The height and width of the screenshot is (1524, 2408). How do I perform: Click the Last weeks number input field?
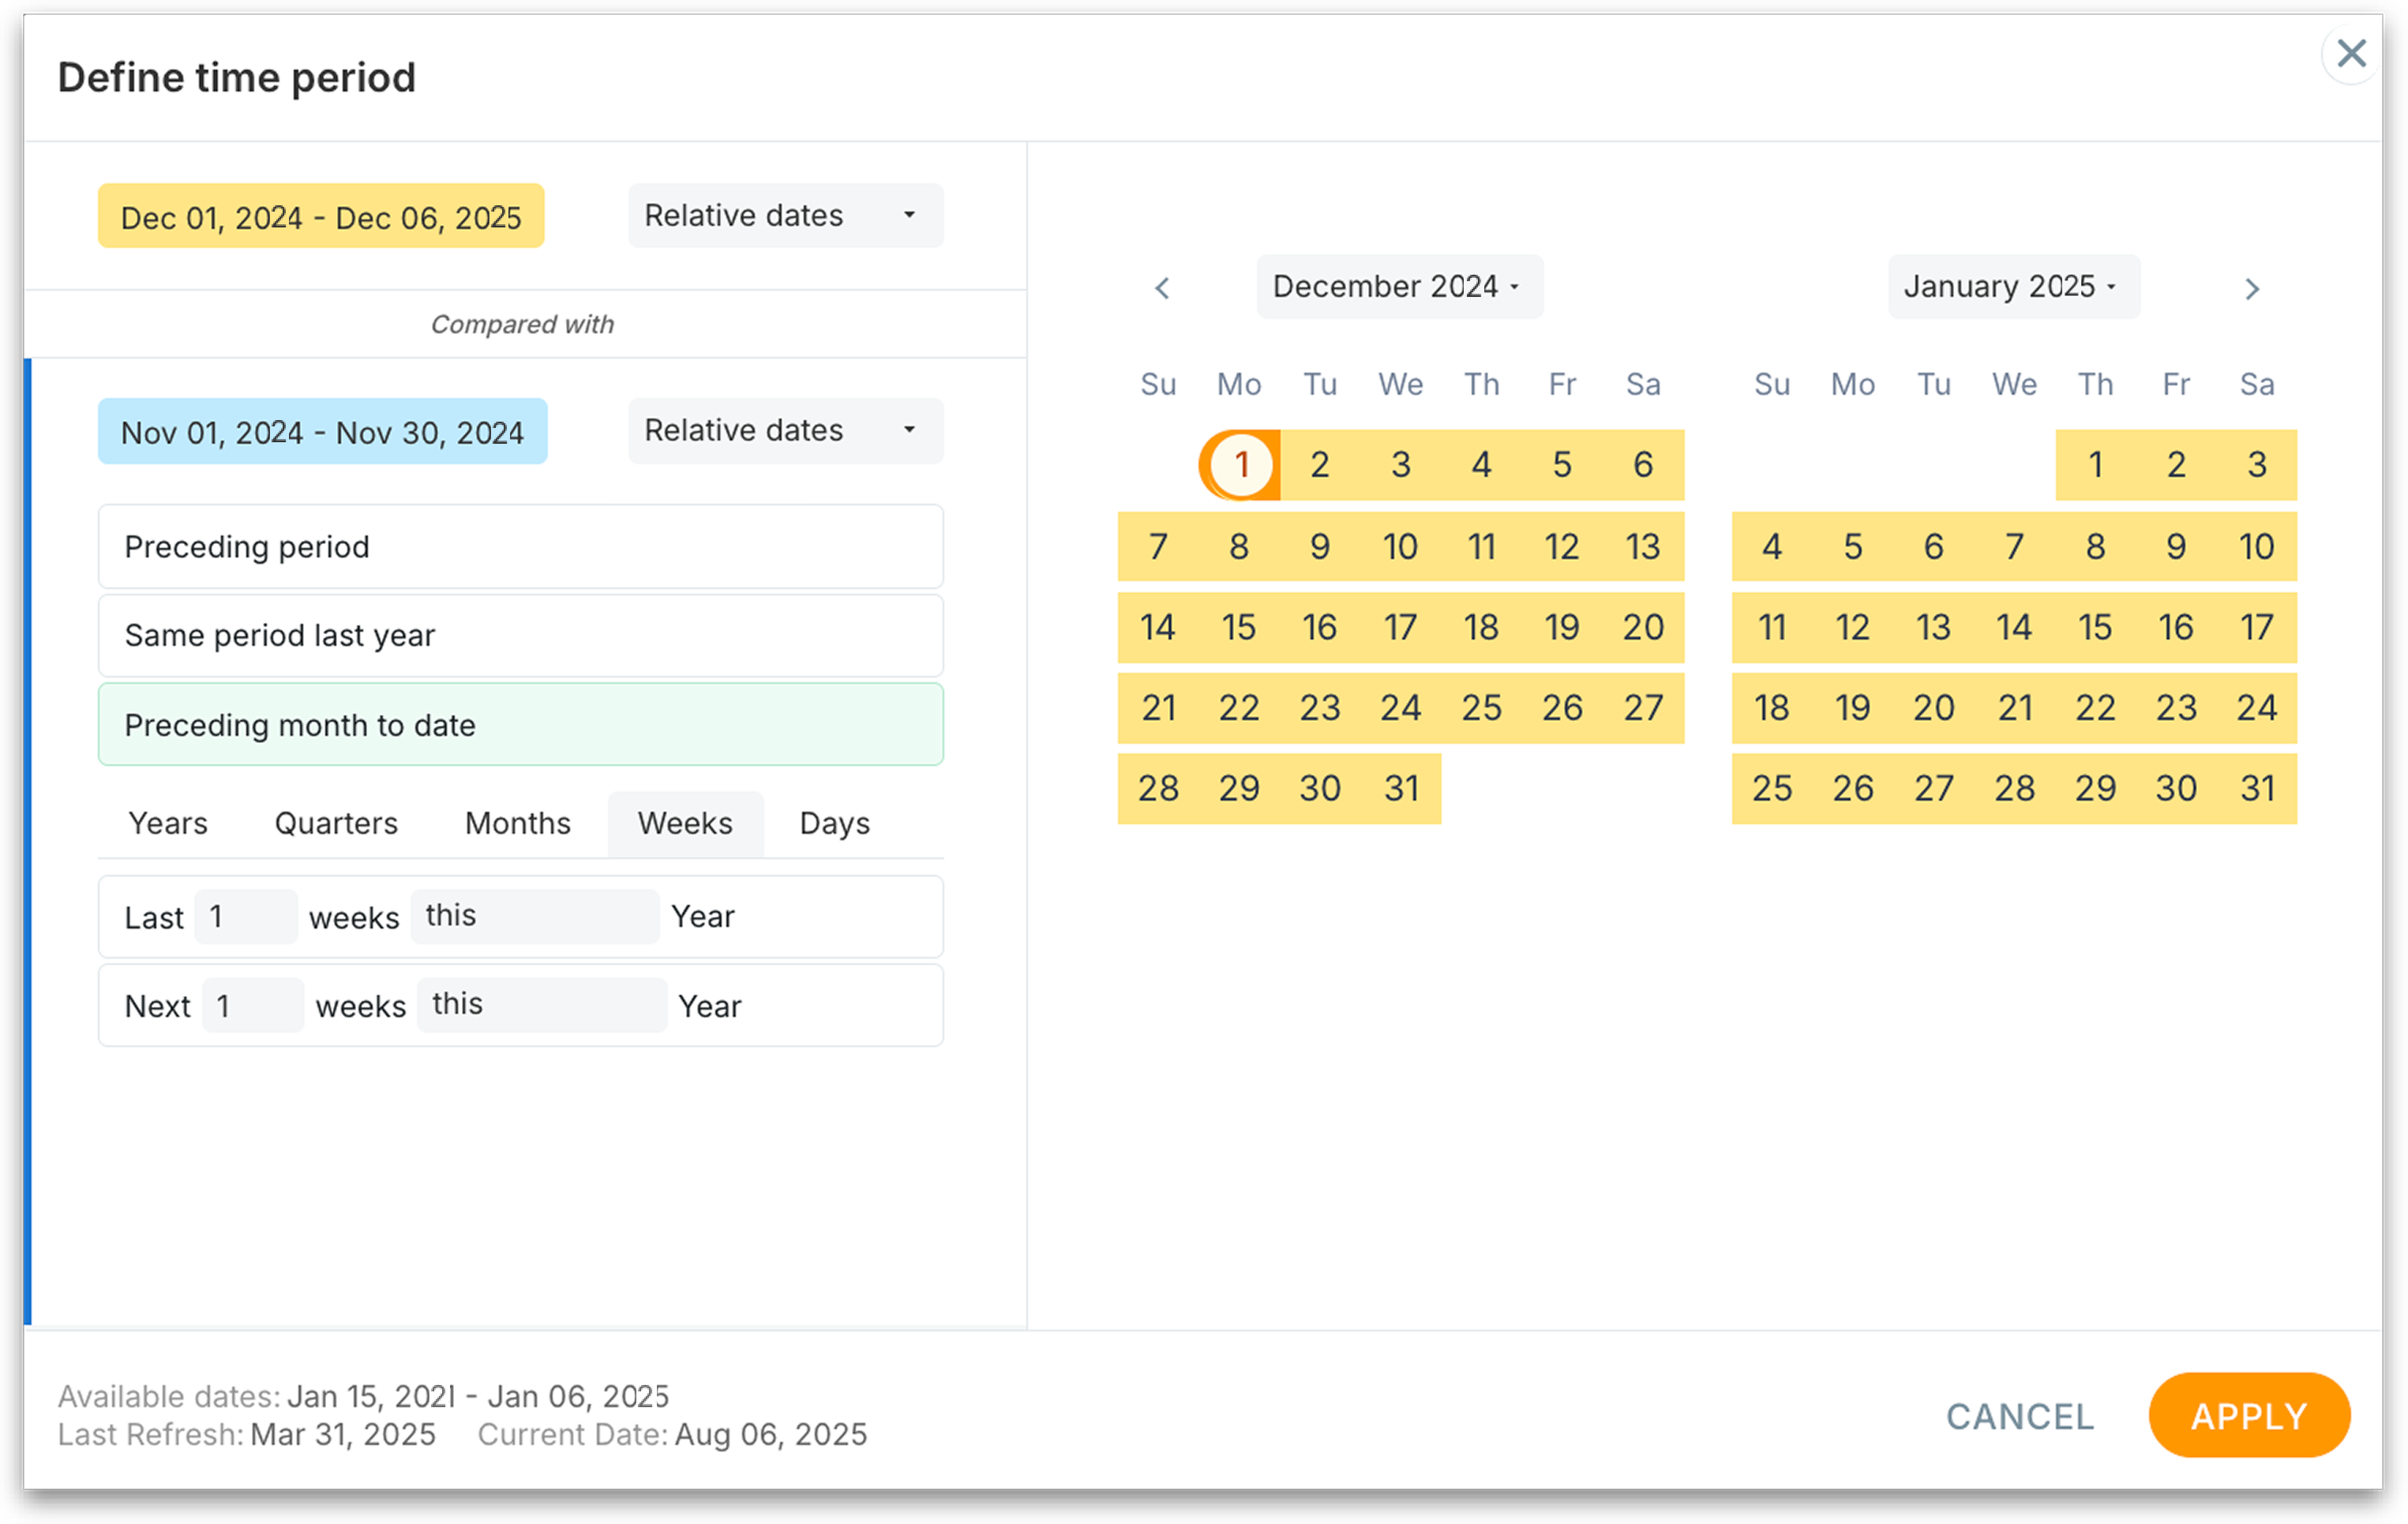coord(246,917)
